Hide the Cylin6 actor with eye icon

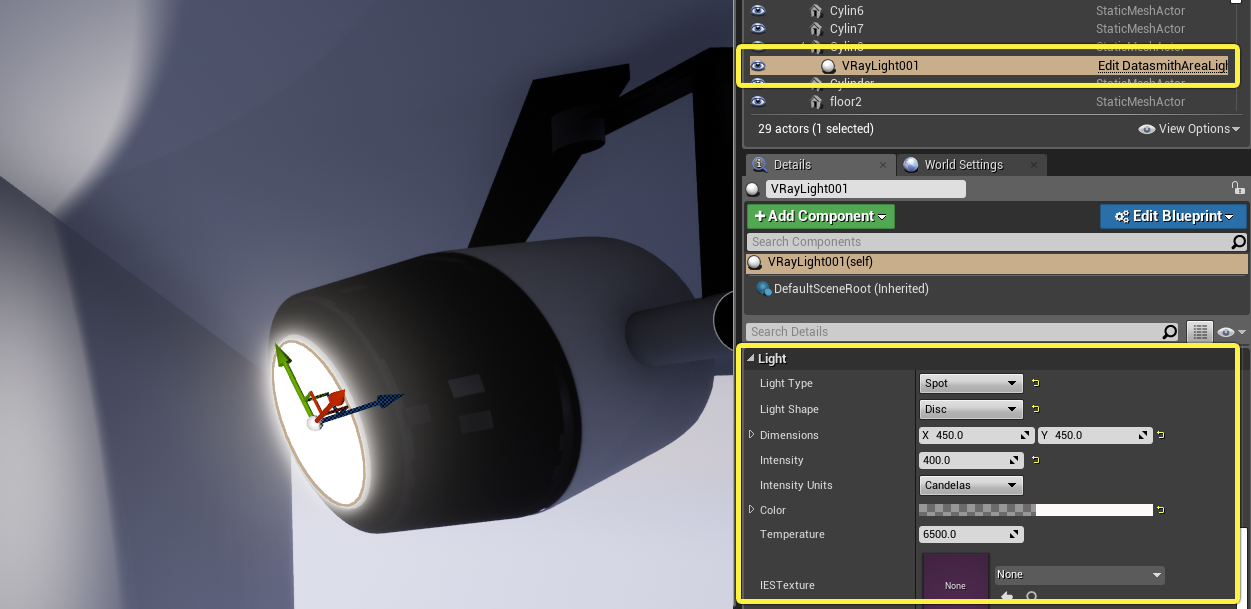click(x=758, y=10)
